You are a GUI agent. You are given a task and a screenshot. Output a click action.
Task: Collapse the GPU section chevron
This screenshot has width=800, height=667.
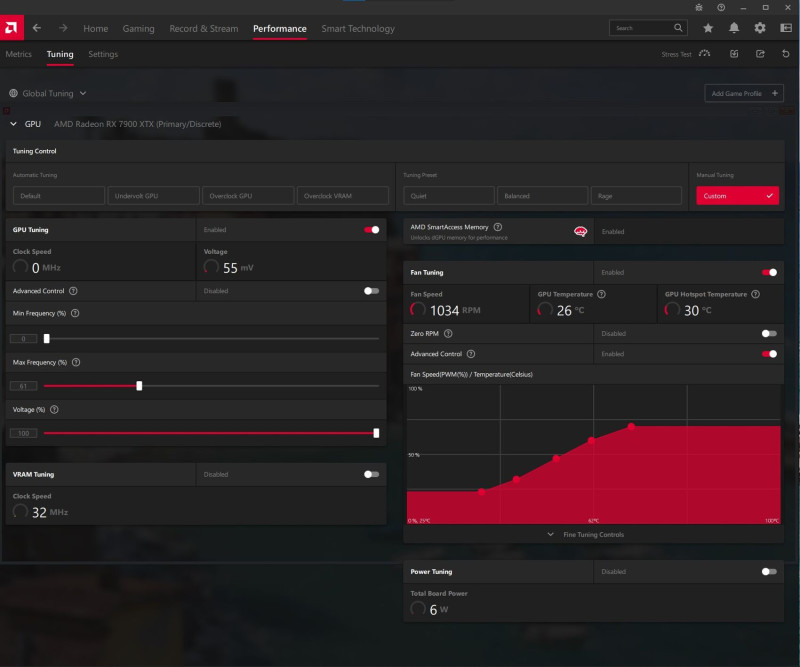point(13,124)
